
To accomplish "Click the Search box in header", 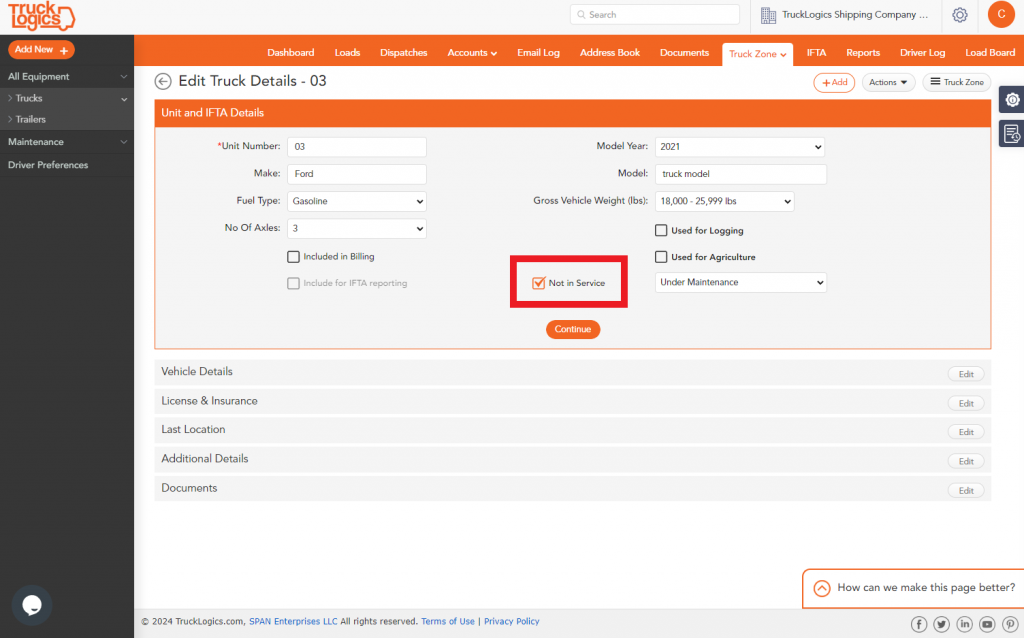I will pos(654,14).
